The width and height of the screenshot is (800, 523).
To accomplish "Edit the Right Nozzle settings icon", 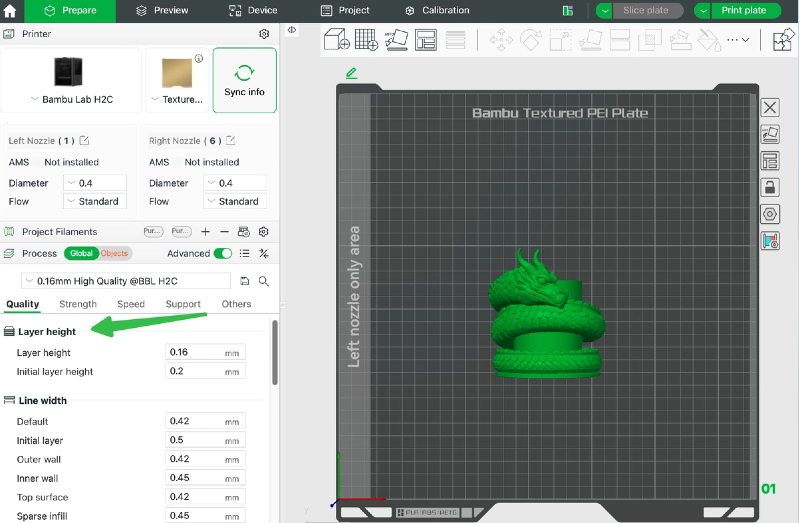I will click(231, 140).
